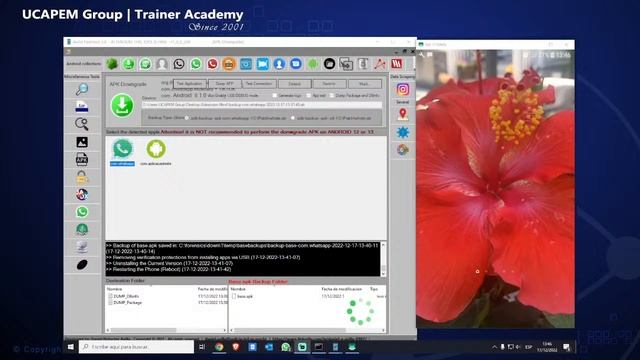
Task: Open the blue magnifier tool in left sidebar
Action: pos(82,89)
